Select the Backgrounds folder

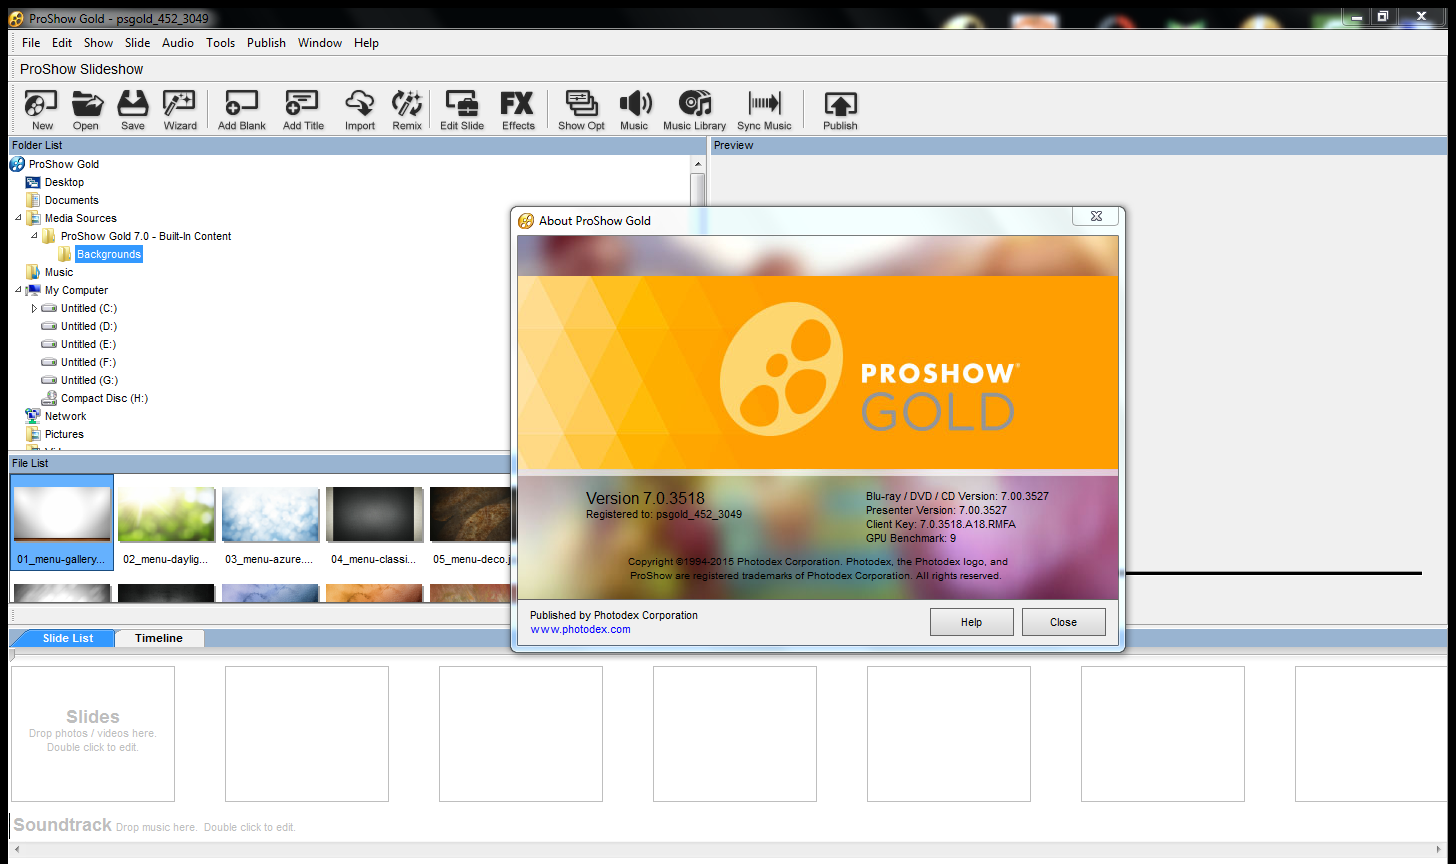coord(109,254)
